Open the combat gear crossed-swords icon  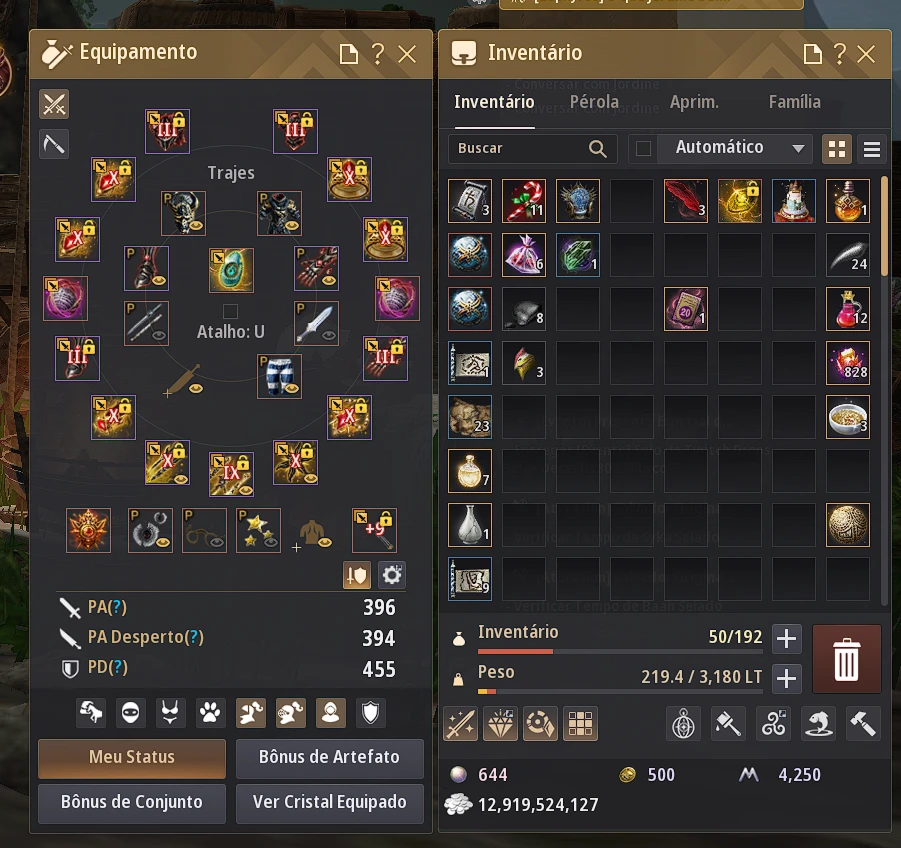54,104
